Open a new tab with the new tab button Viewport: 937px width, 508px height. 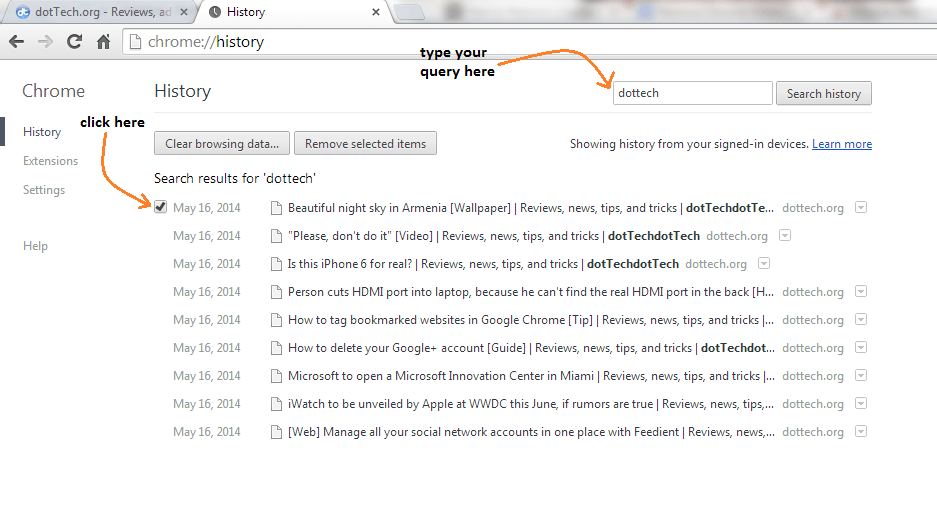[410, 12]
